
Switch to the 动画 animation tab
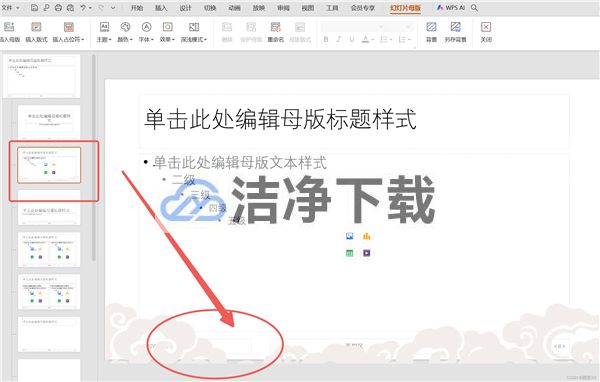(235, 8)
